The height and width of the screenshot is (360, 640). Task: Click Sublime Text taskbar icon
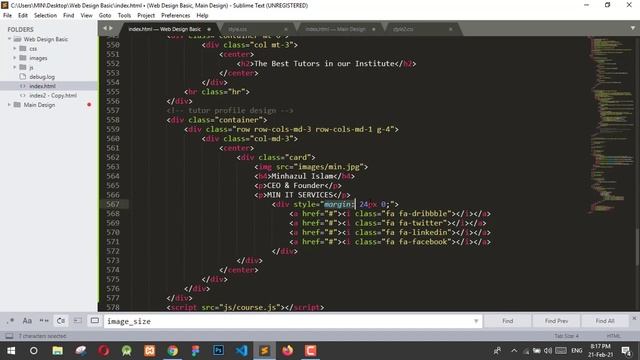(264, 351)
